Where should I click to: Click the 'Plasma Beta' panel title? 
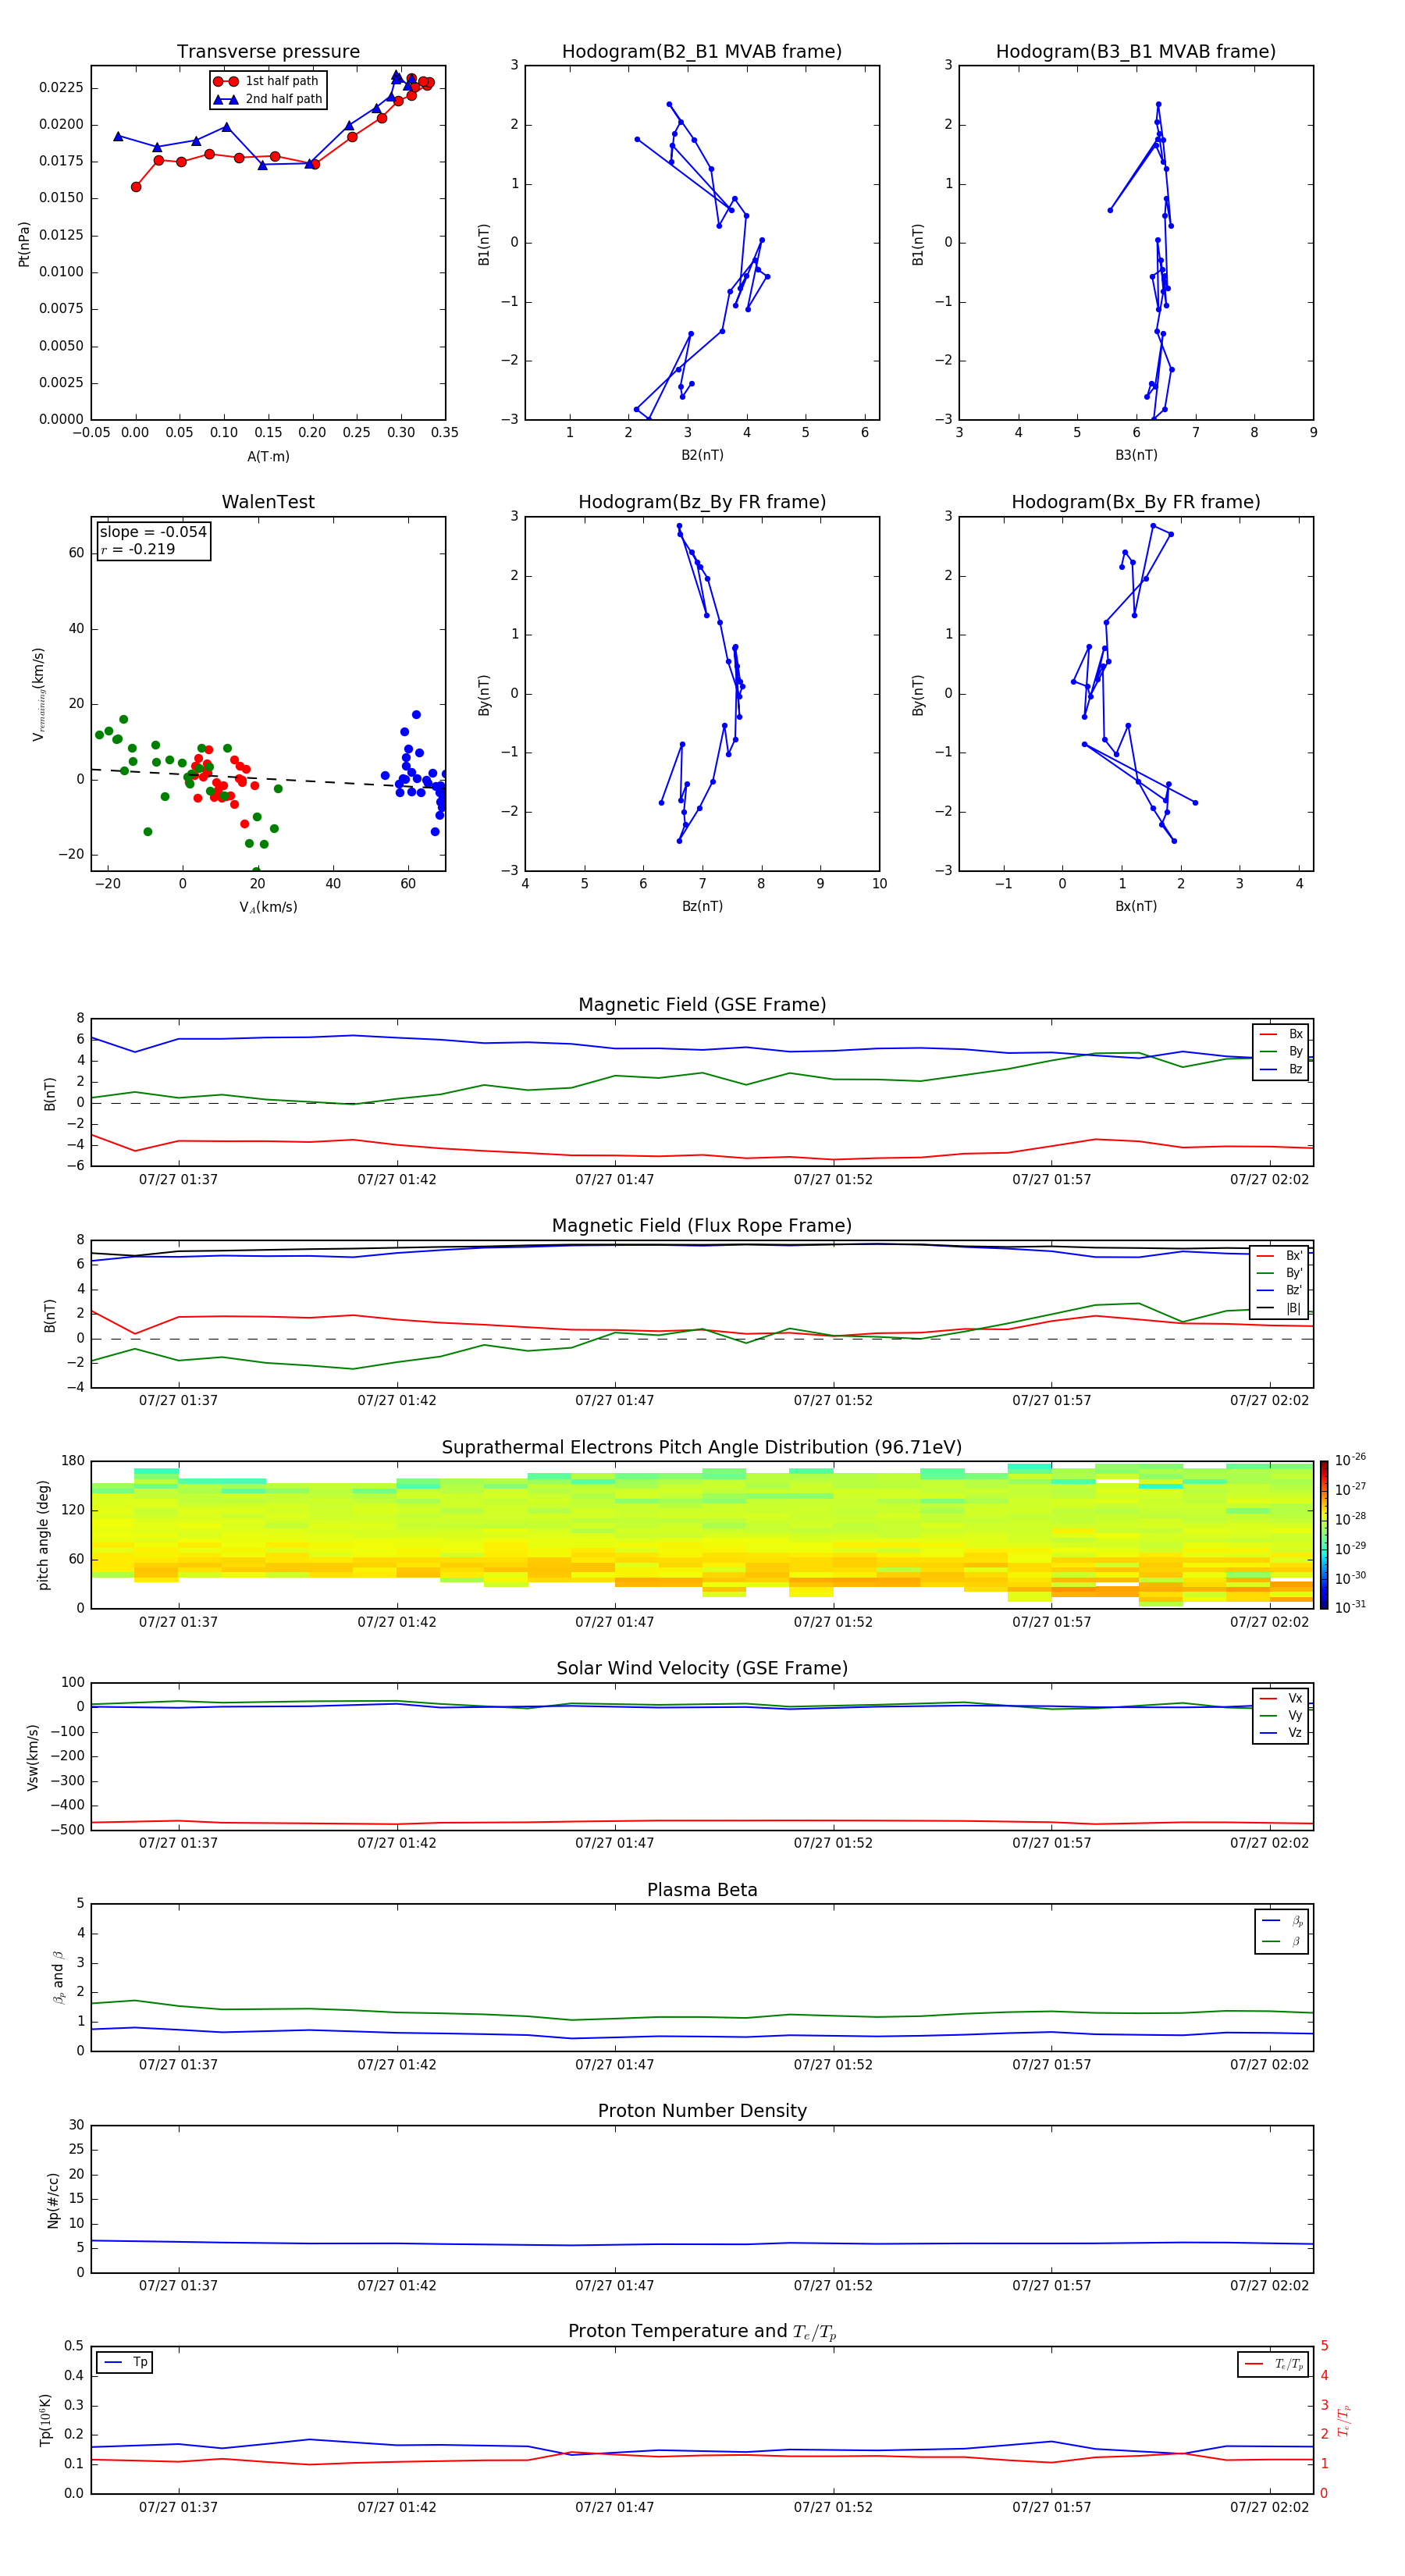click(702, 1890)
